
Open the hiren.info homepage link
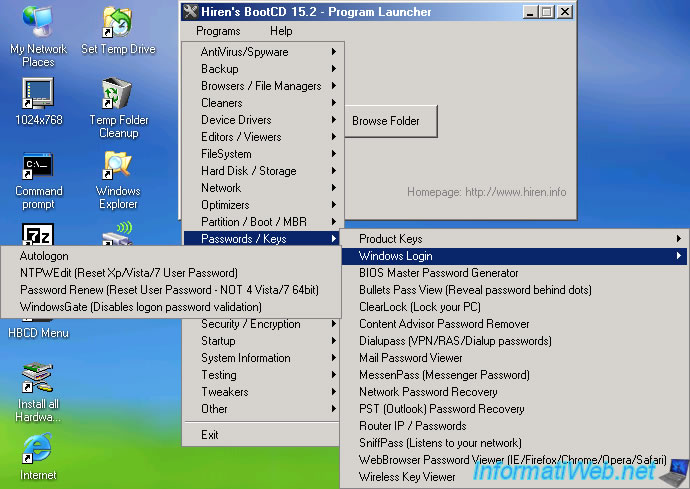pyautogui.click(x=486, y=192)
